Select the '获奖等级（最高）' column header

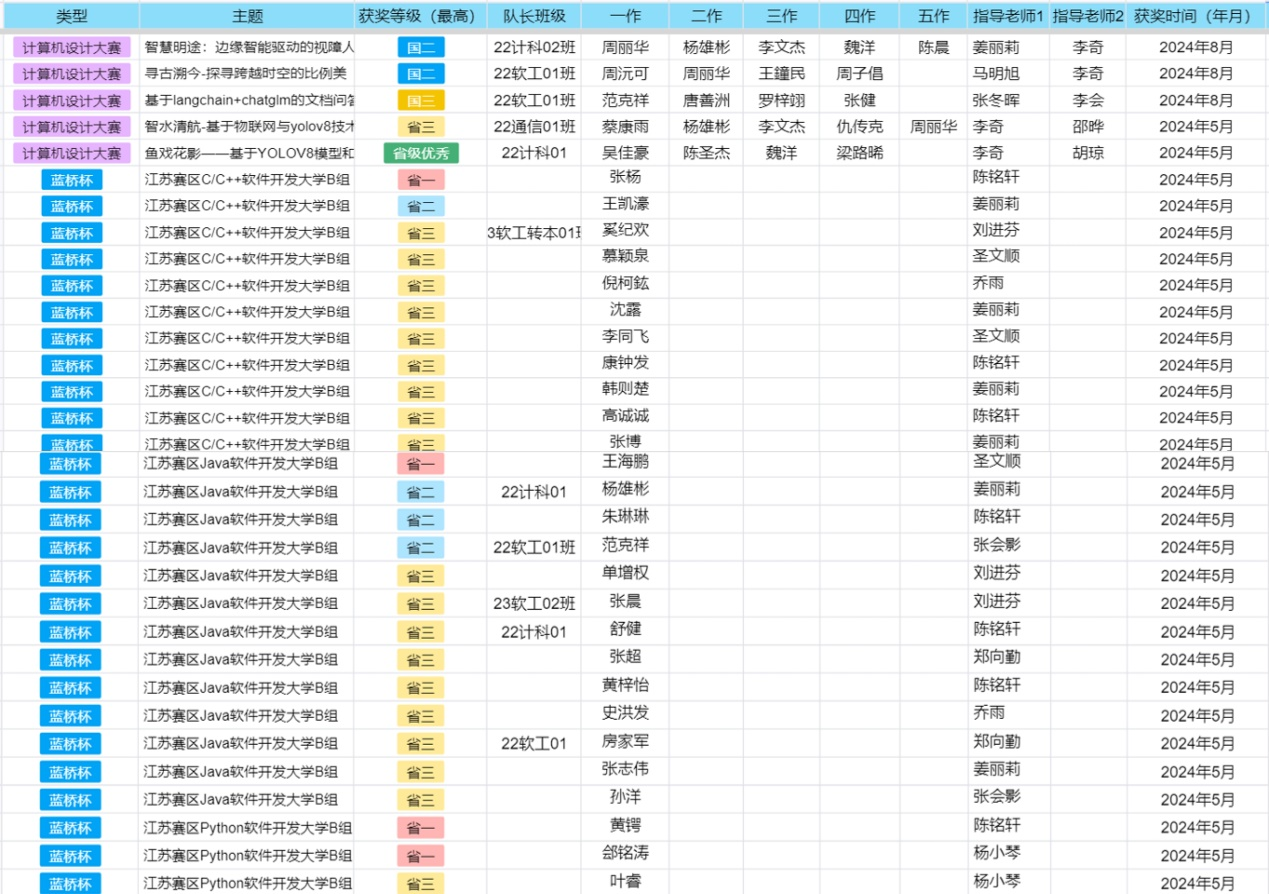point(421,16)
